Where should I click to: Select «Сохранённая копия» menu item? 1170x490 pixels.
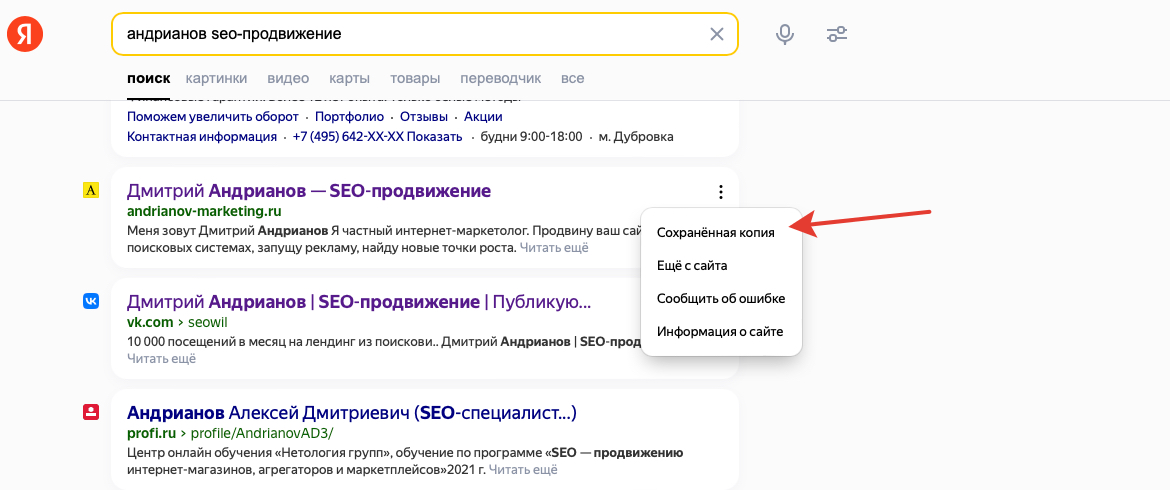(x=715, y=232)
